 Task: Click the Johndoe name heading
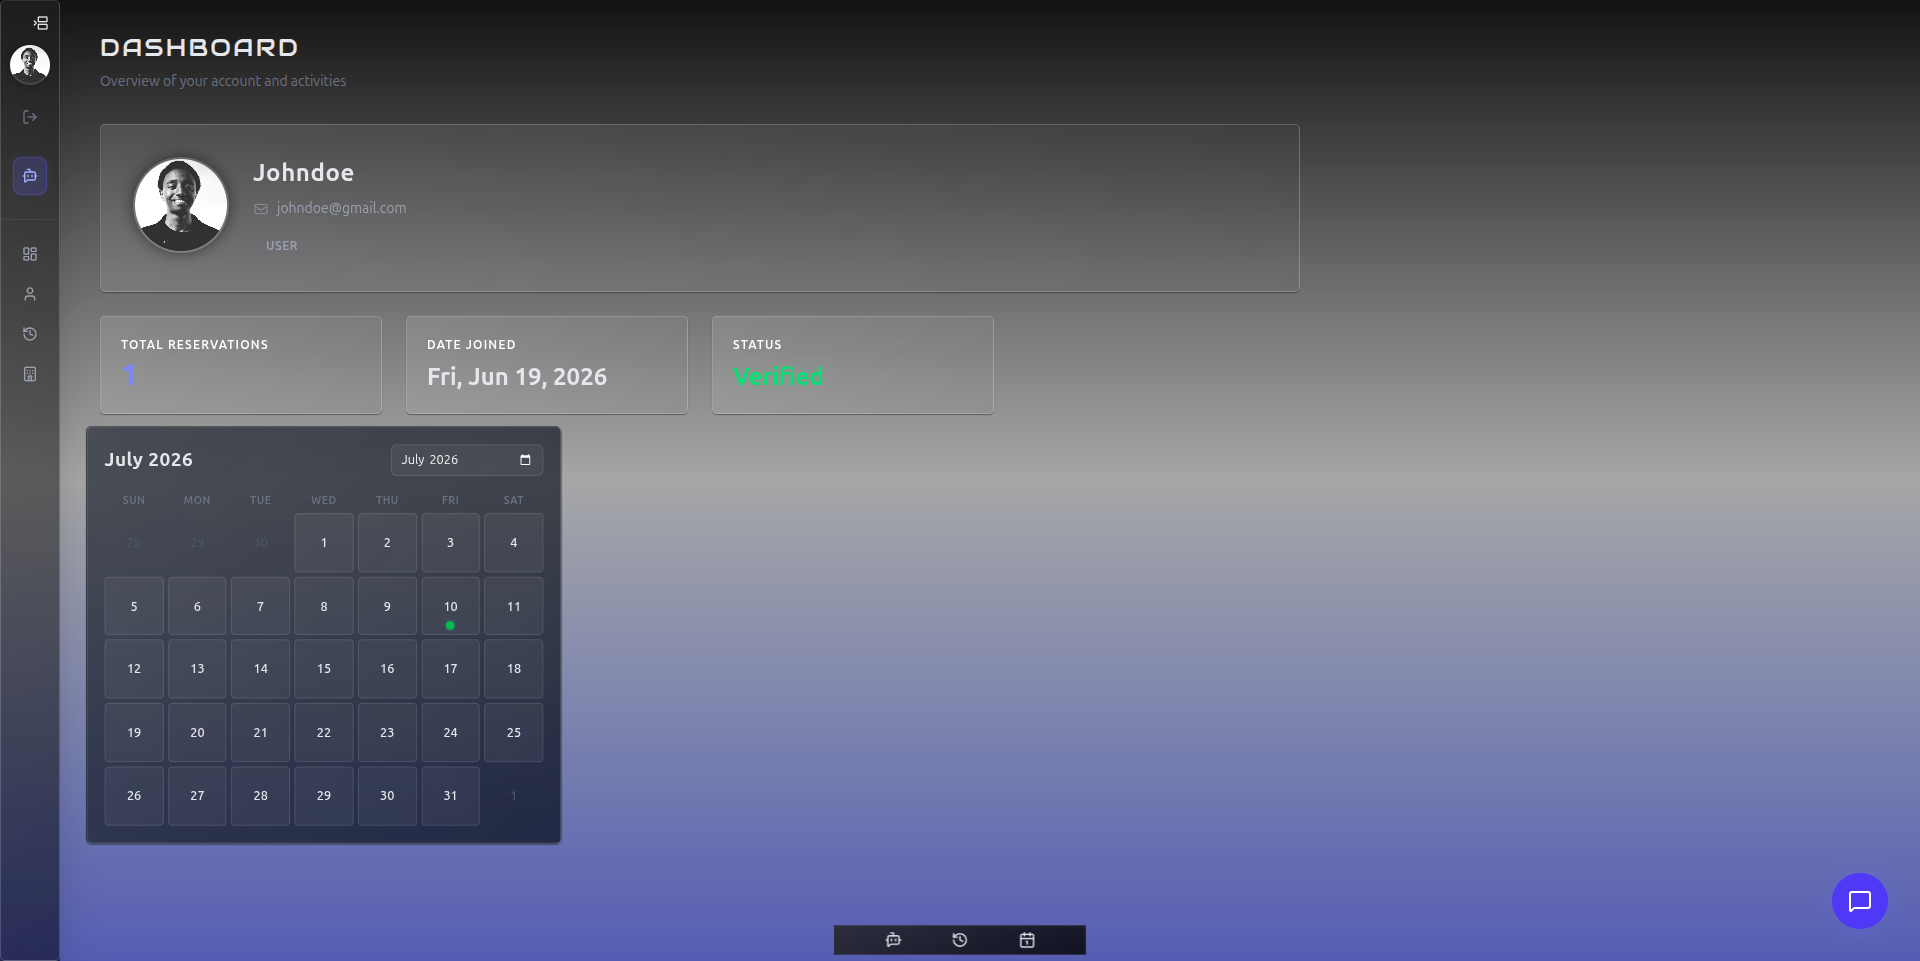tap(303, 173)
